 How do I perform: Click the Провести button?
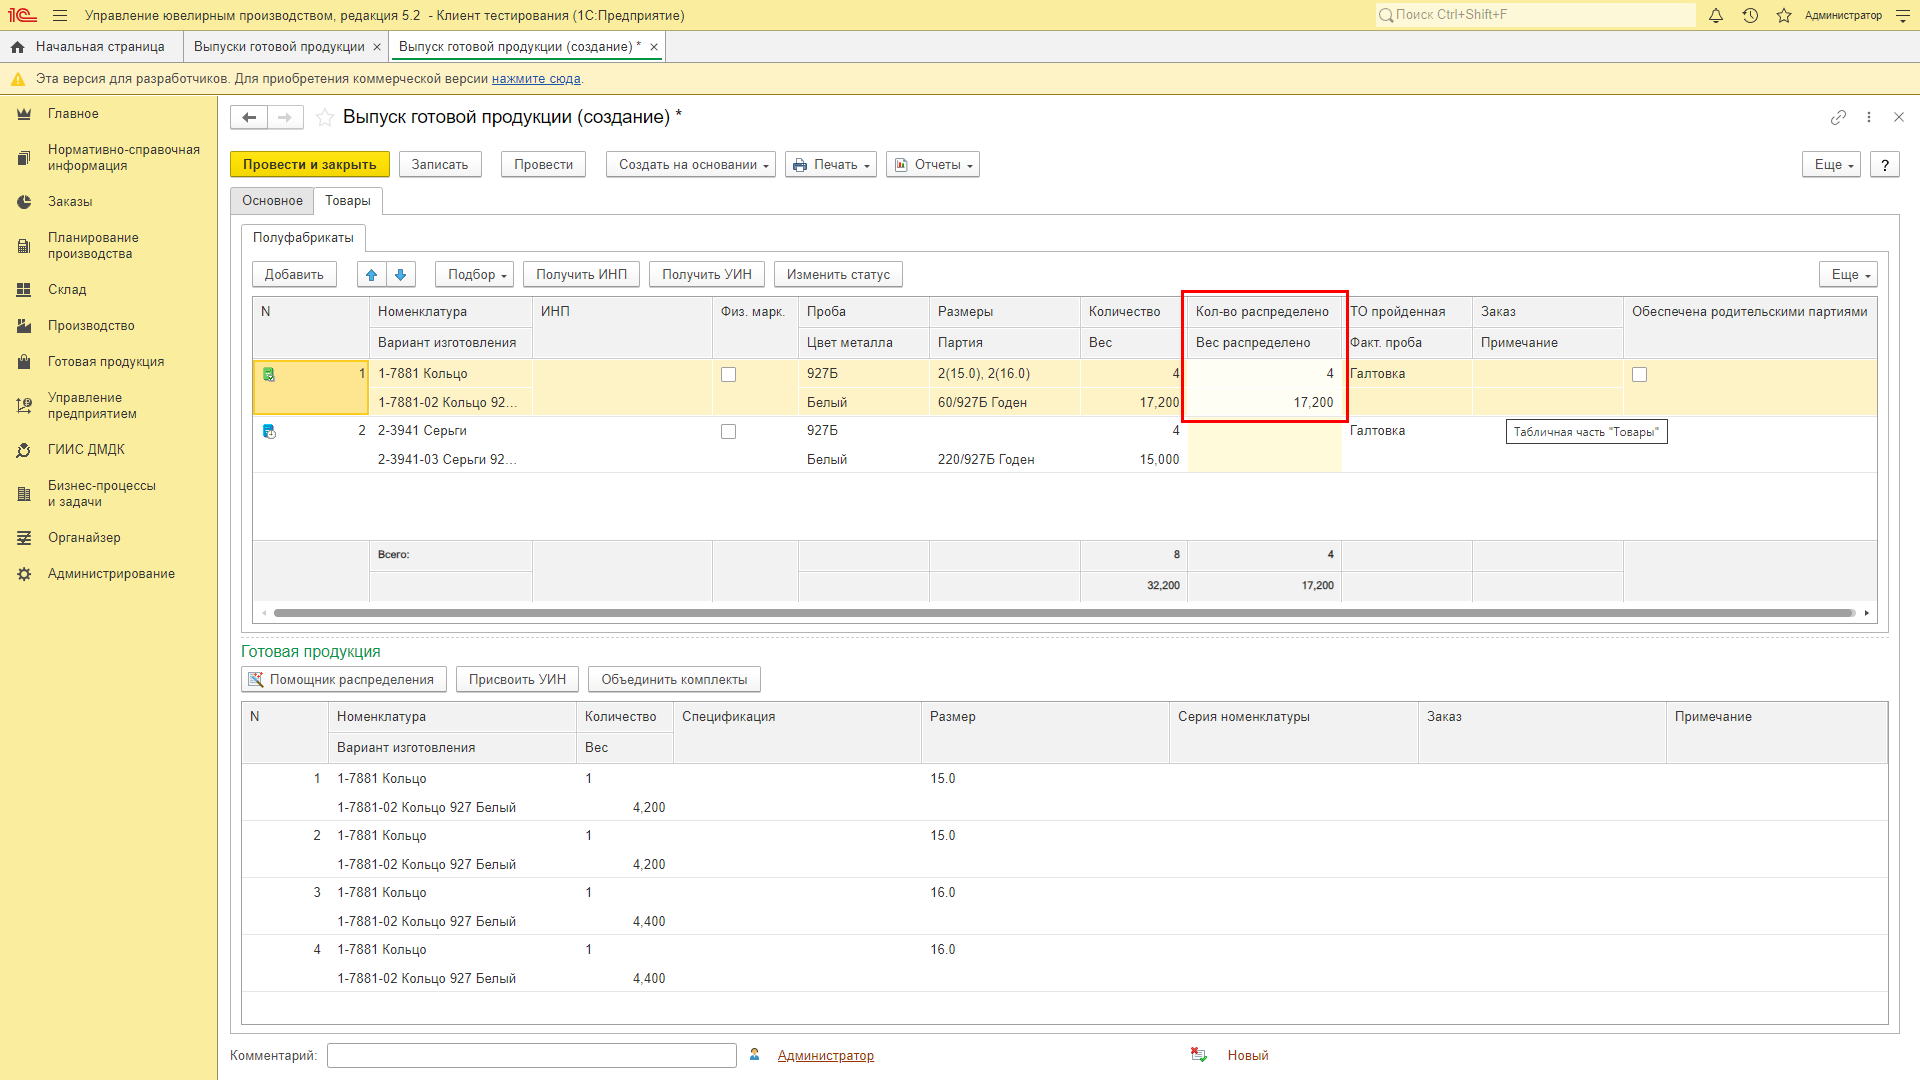[544, 165]
